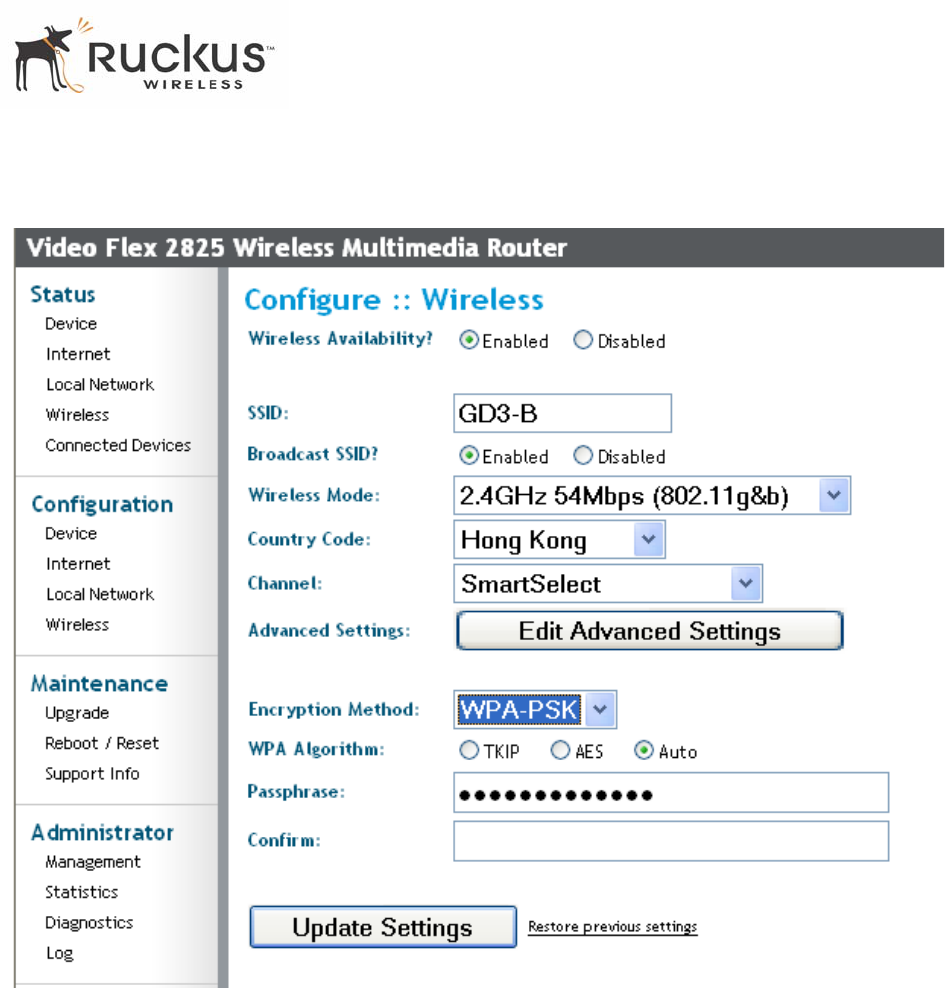Disable Wireless Availability radio button
This screenshot has width=945, height=988.
(583, 340)
